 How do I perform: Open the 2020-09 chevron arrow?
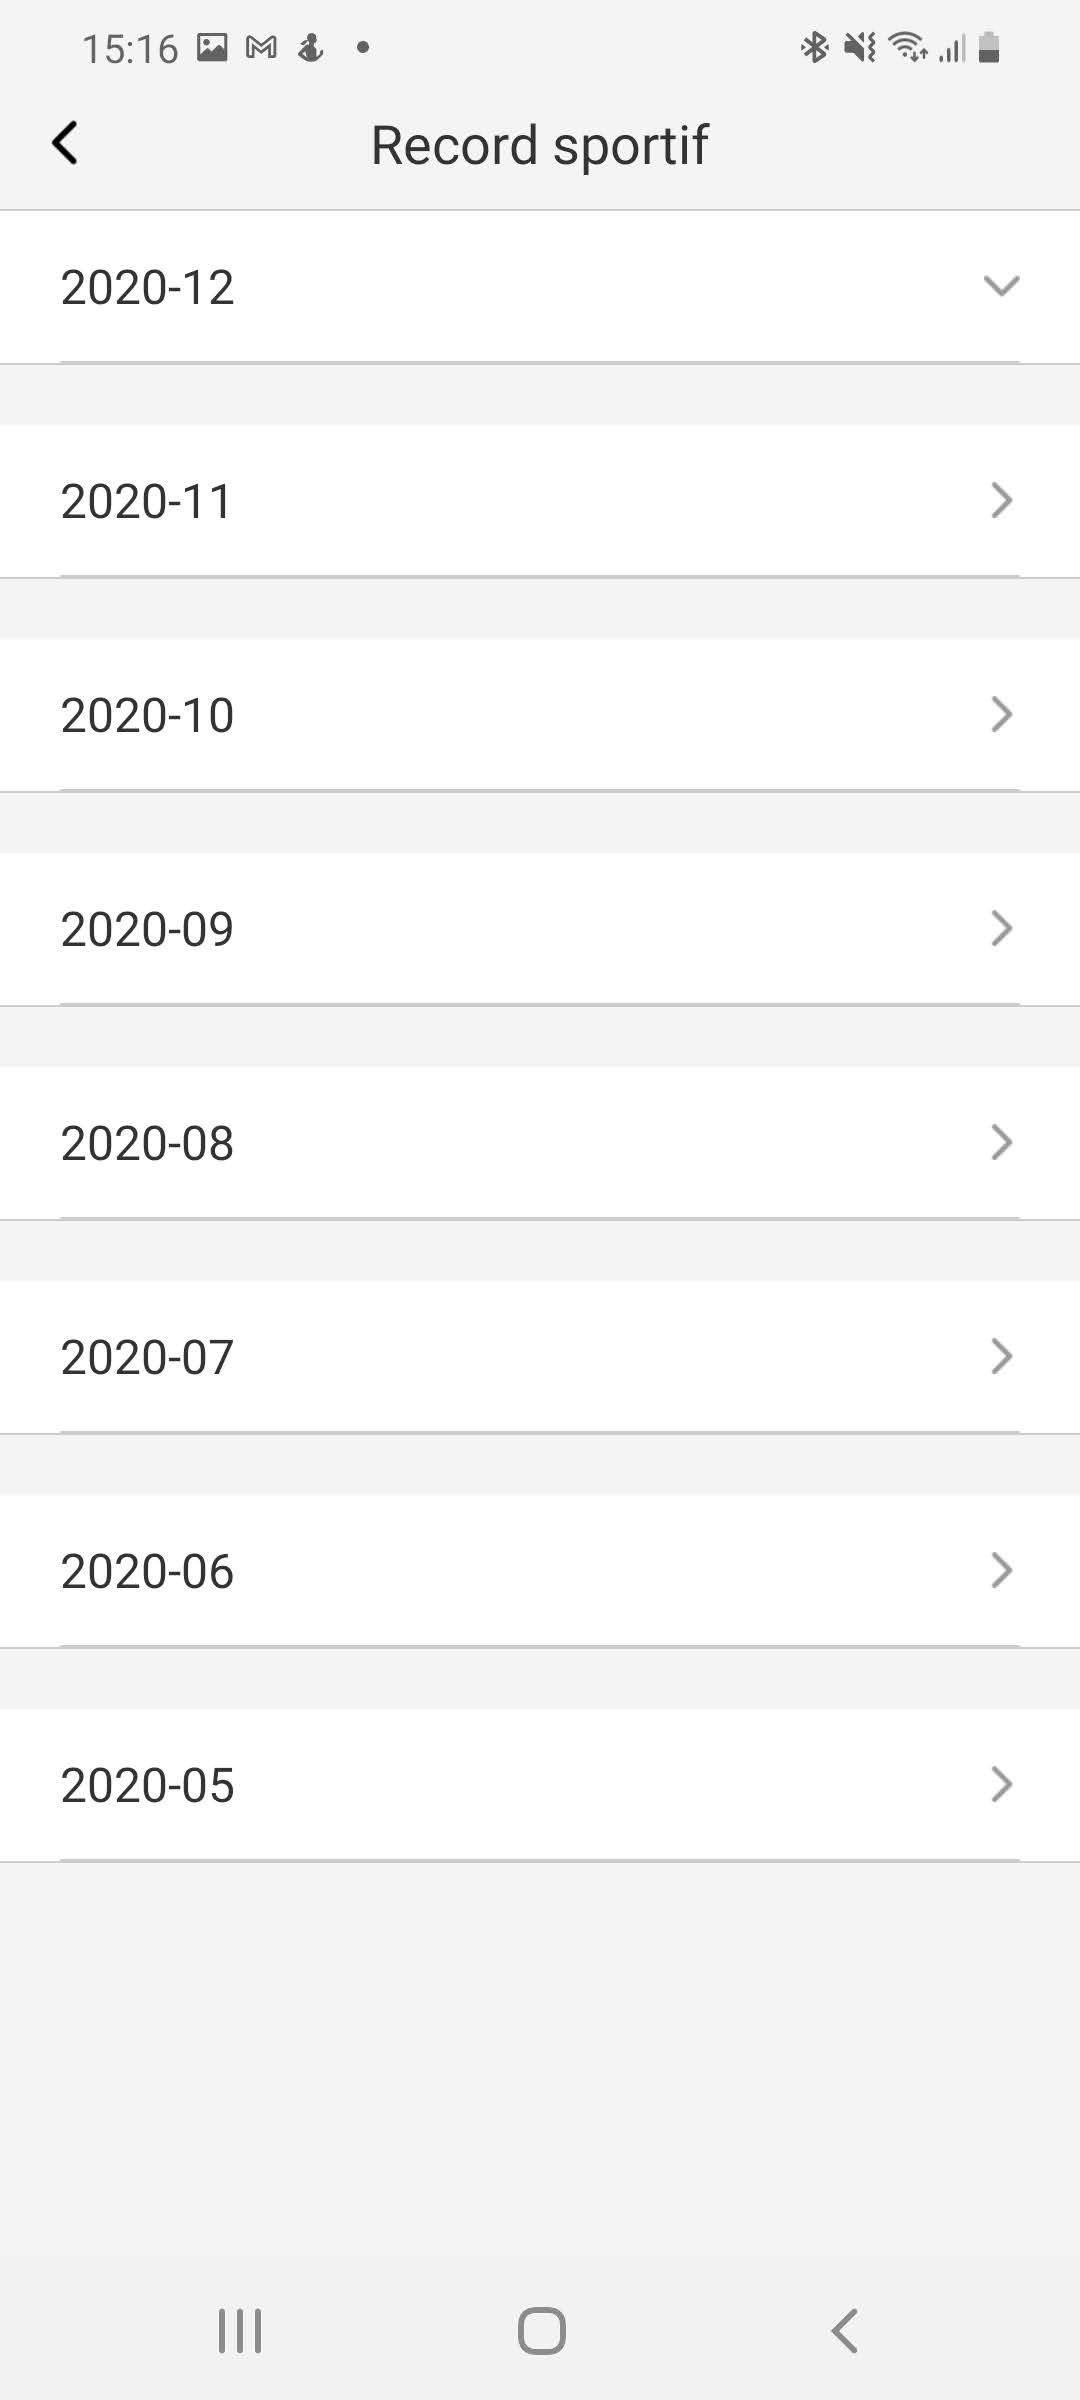[x=1001, y=928]
